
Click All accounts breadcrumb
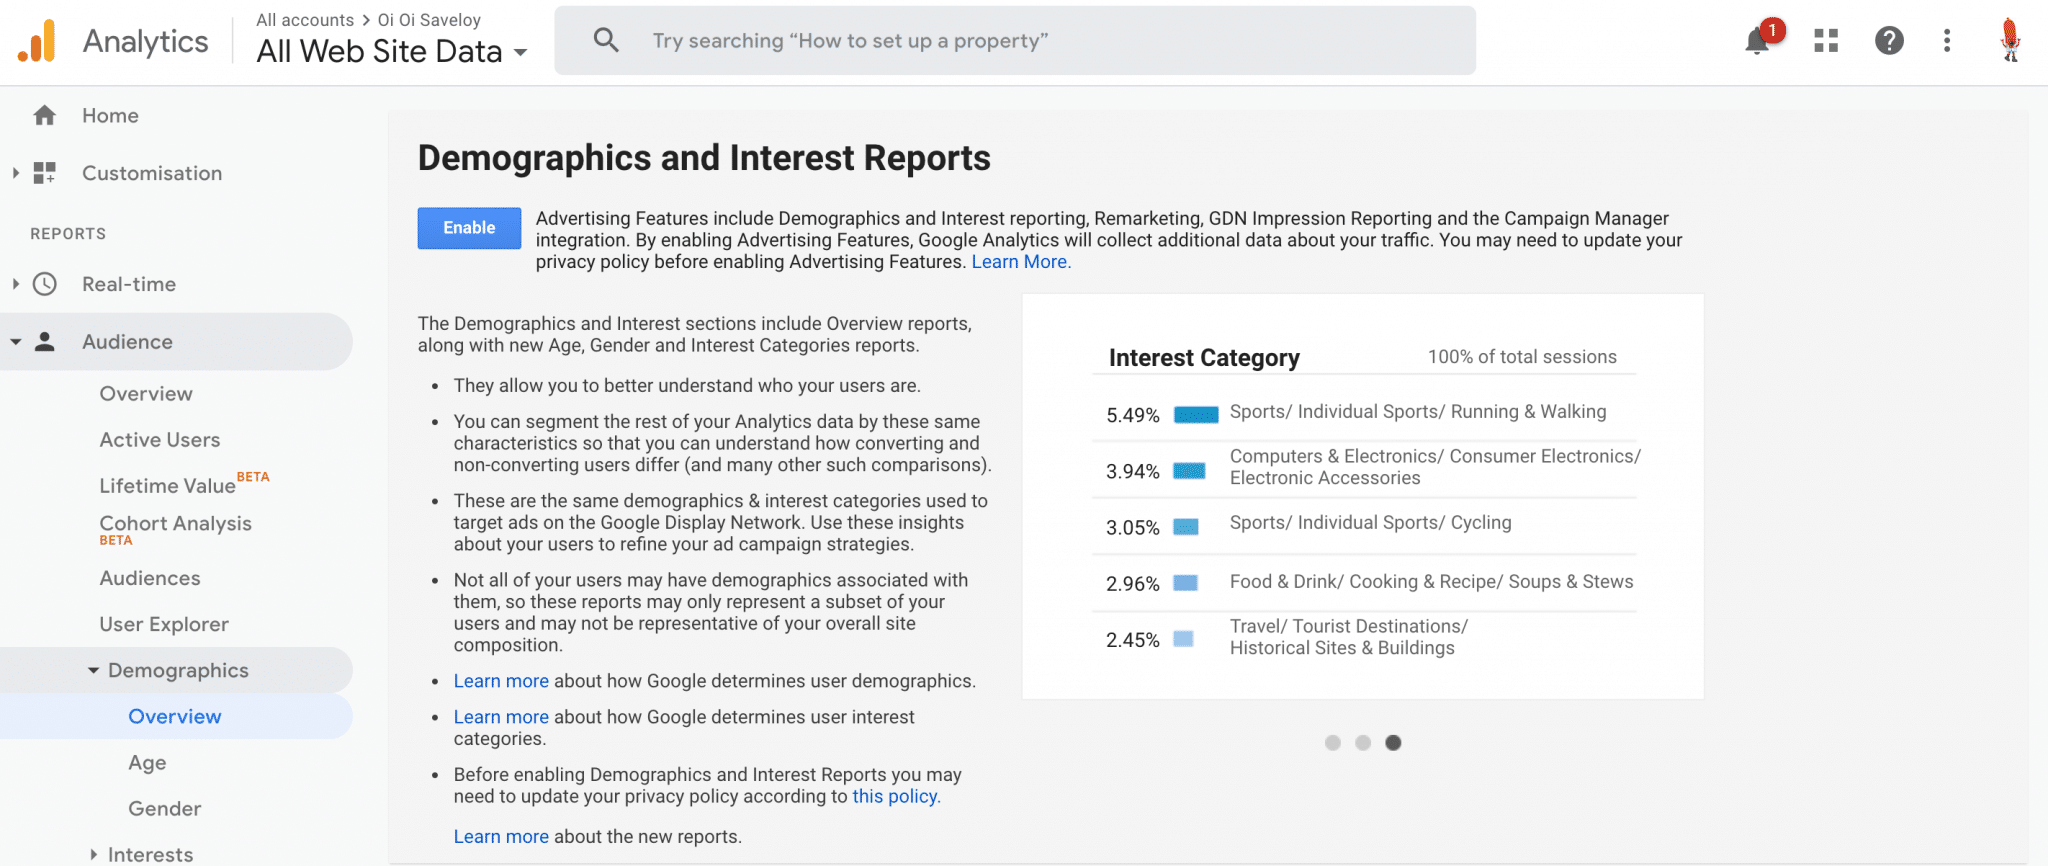(305, 20)
